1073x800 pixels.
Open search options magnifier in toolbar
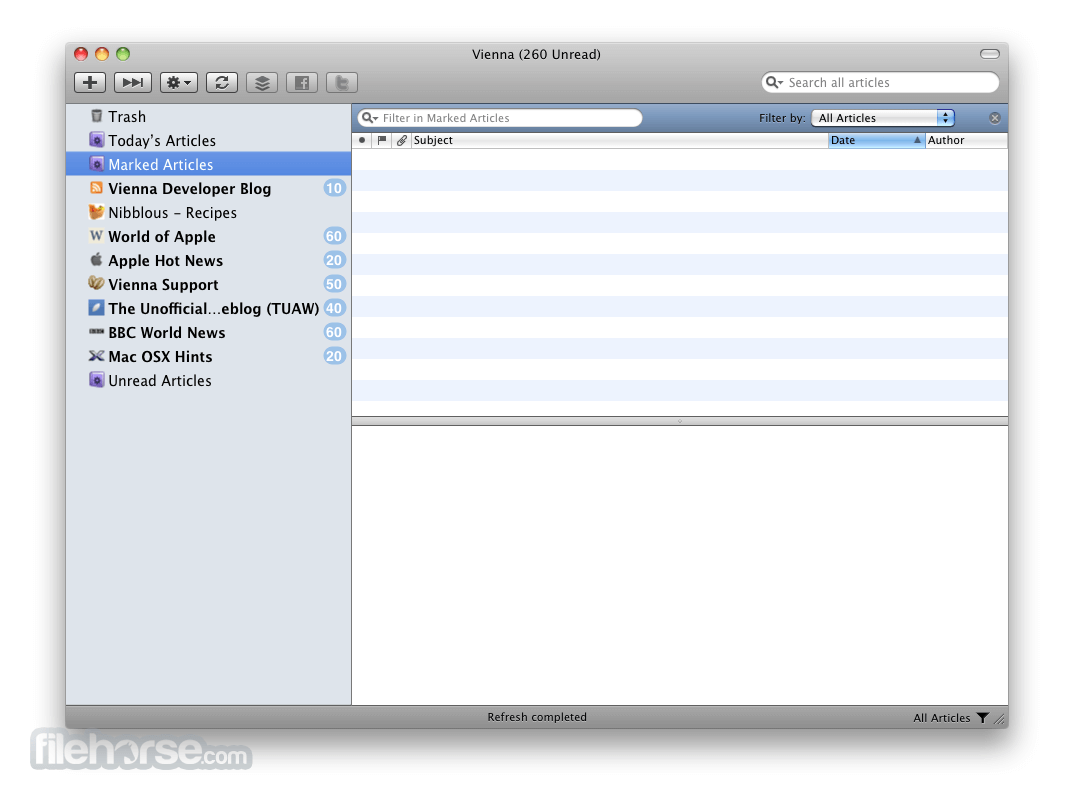pyautogui.click(x=774, y=82)
